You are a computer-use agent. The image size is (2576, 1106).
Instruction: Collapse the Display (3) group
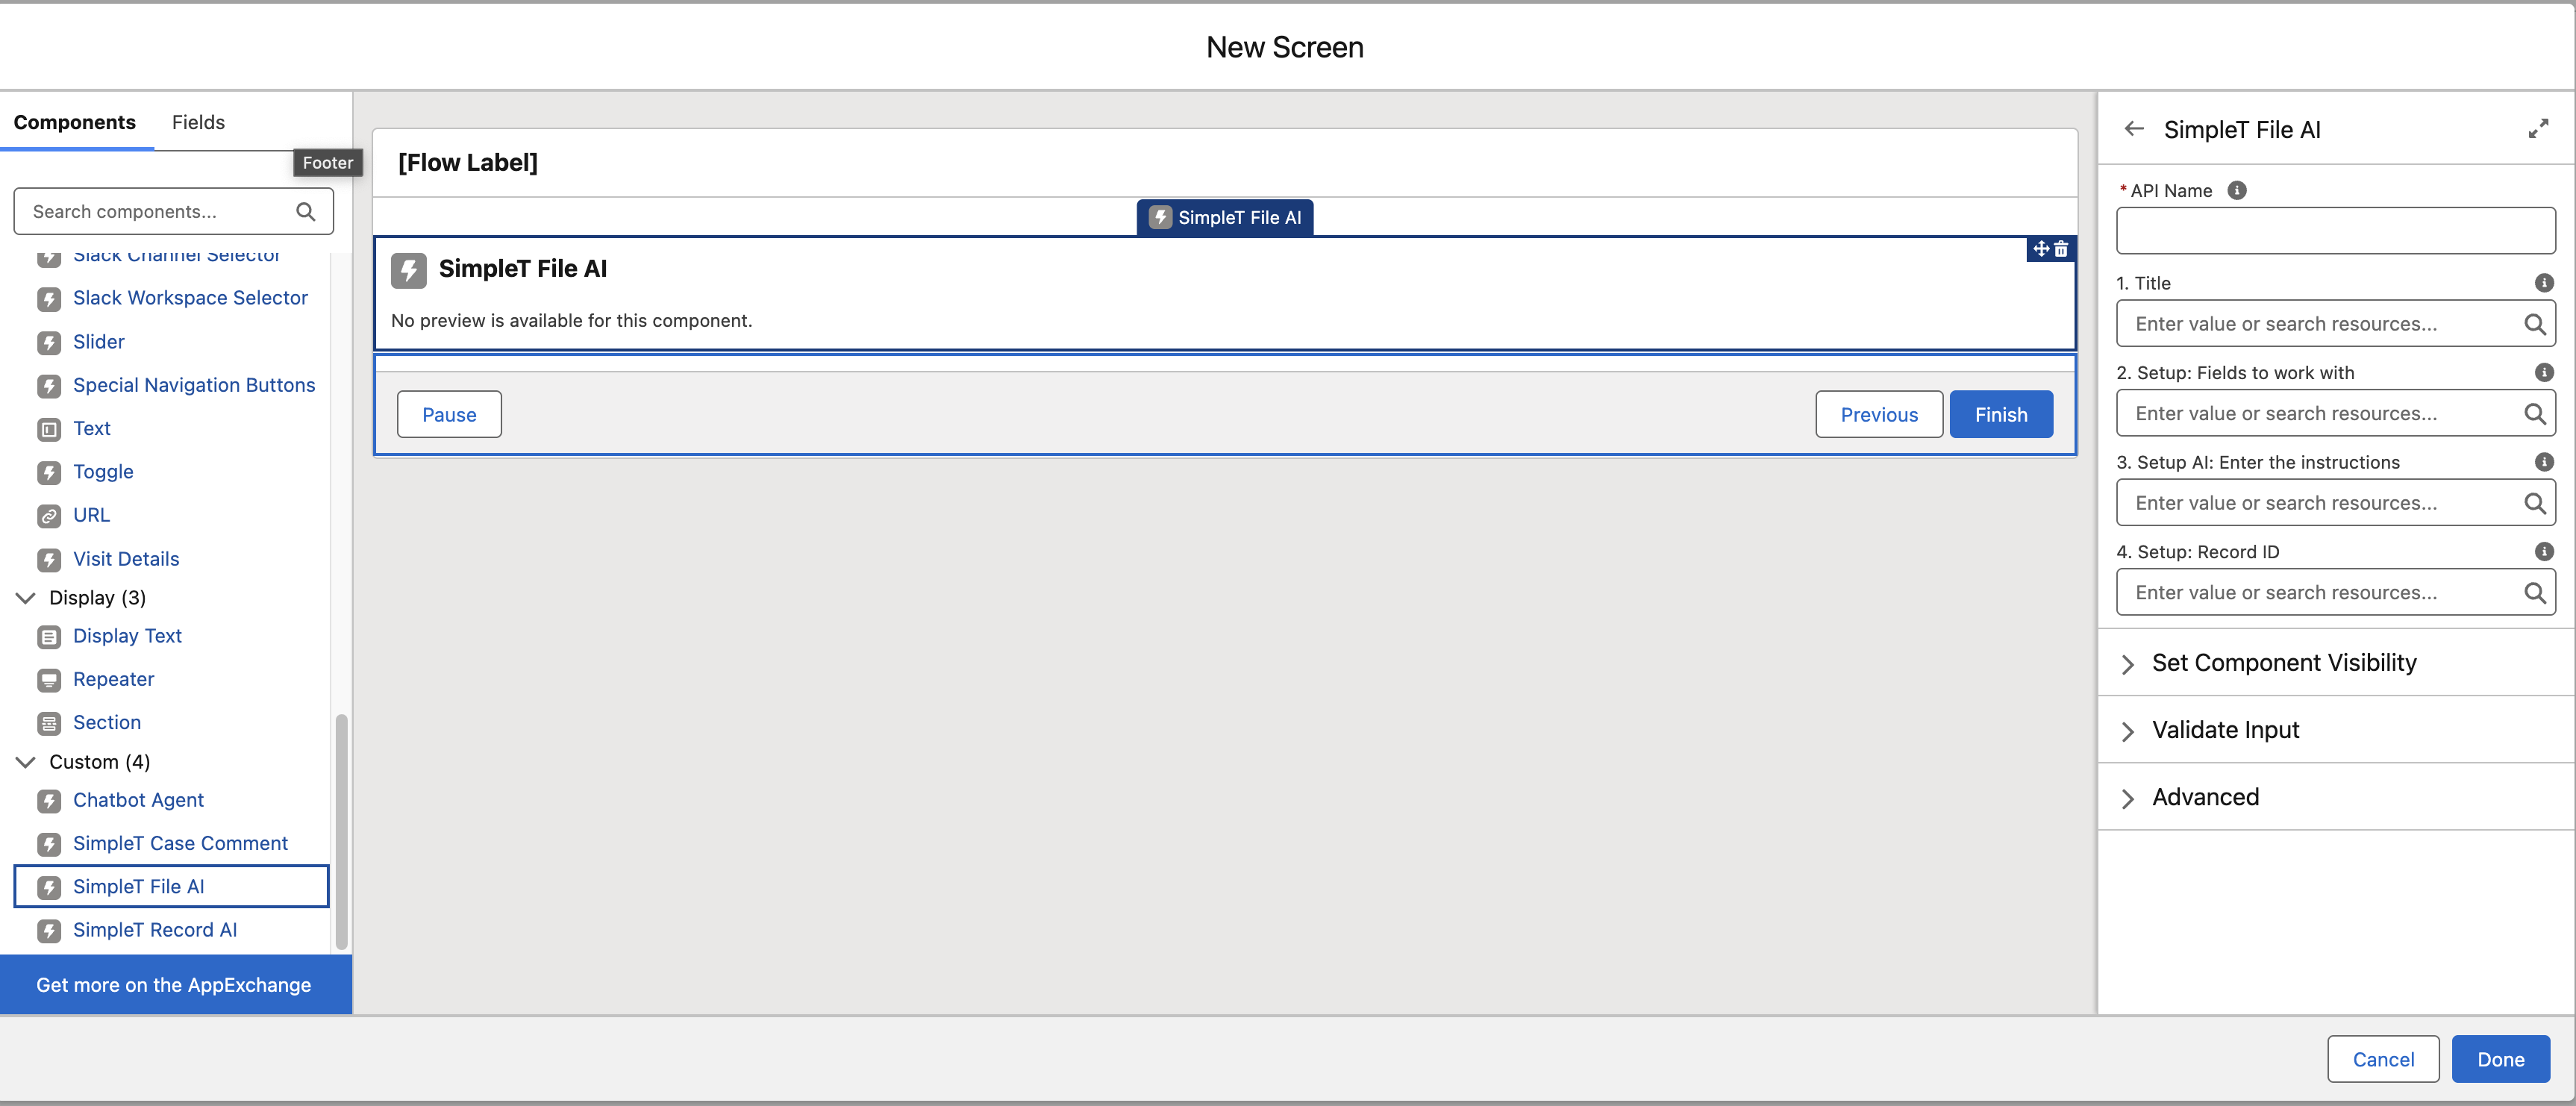[x=26, y=598]
